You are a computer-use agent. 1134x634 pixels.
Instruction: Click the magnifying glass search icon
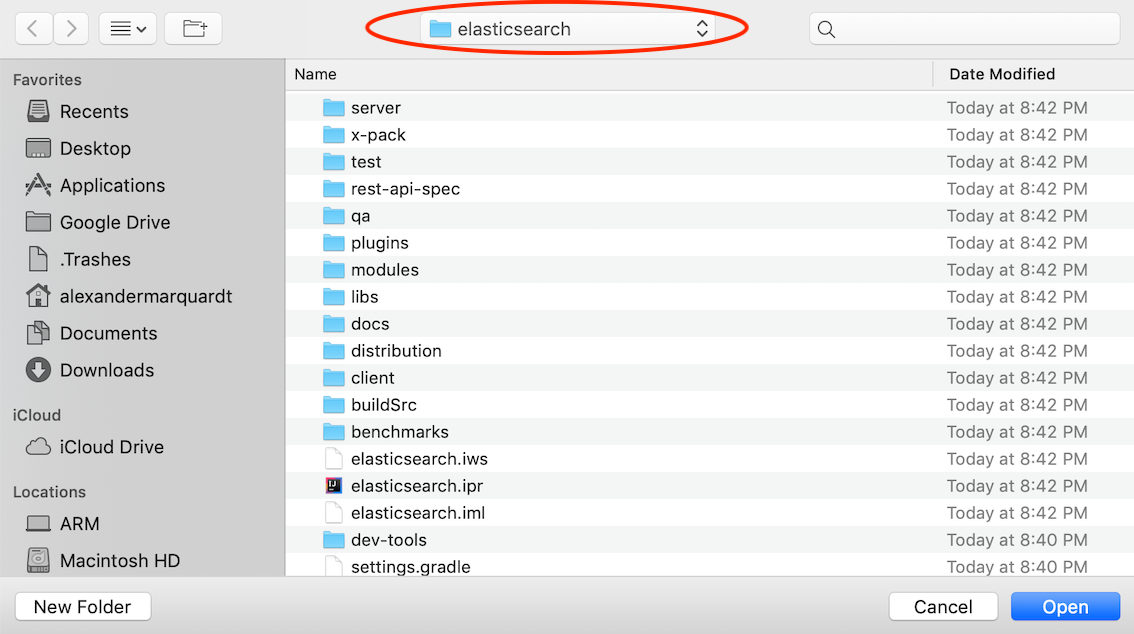[827, 29]
